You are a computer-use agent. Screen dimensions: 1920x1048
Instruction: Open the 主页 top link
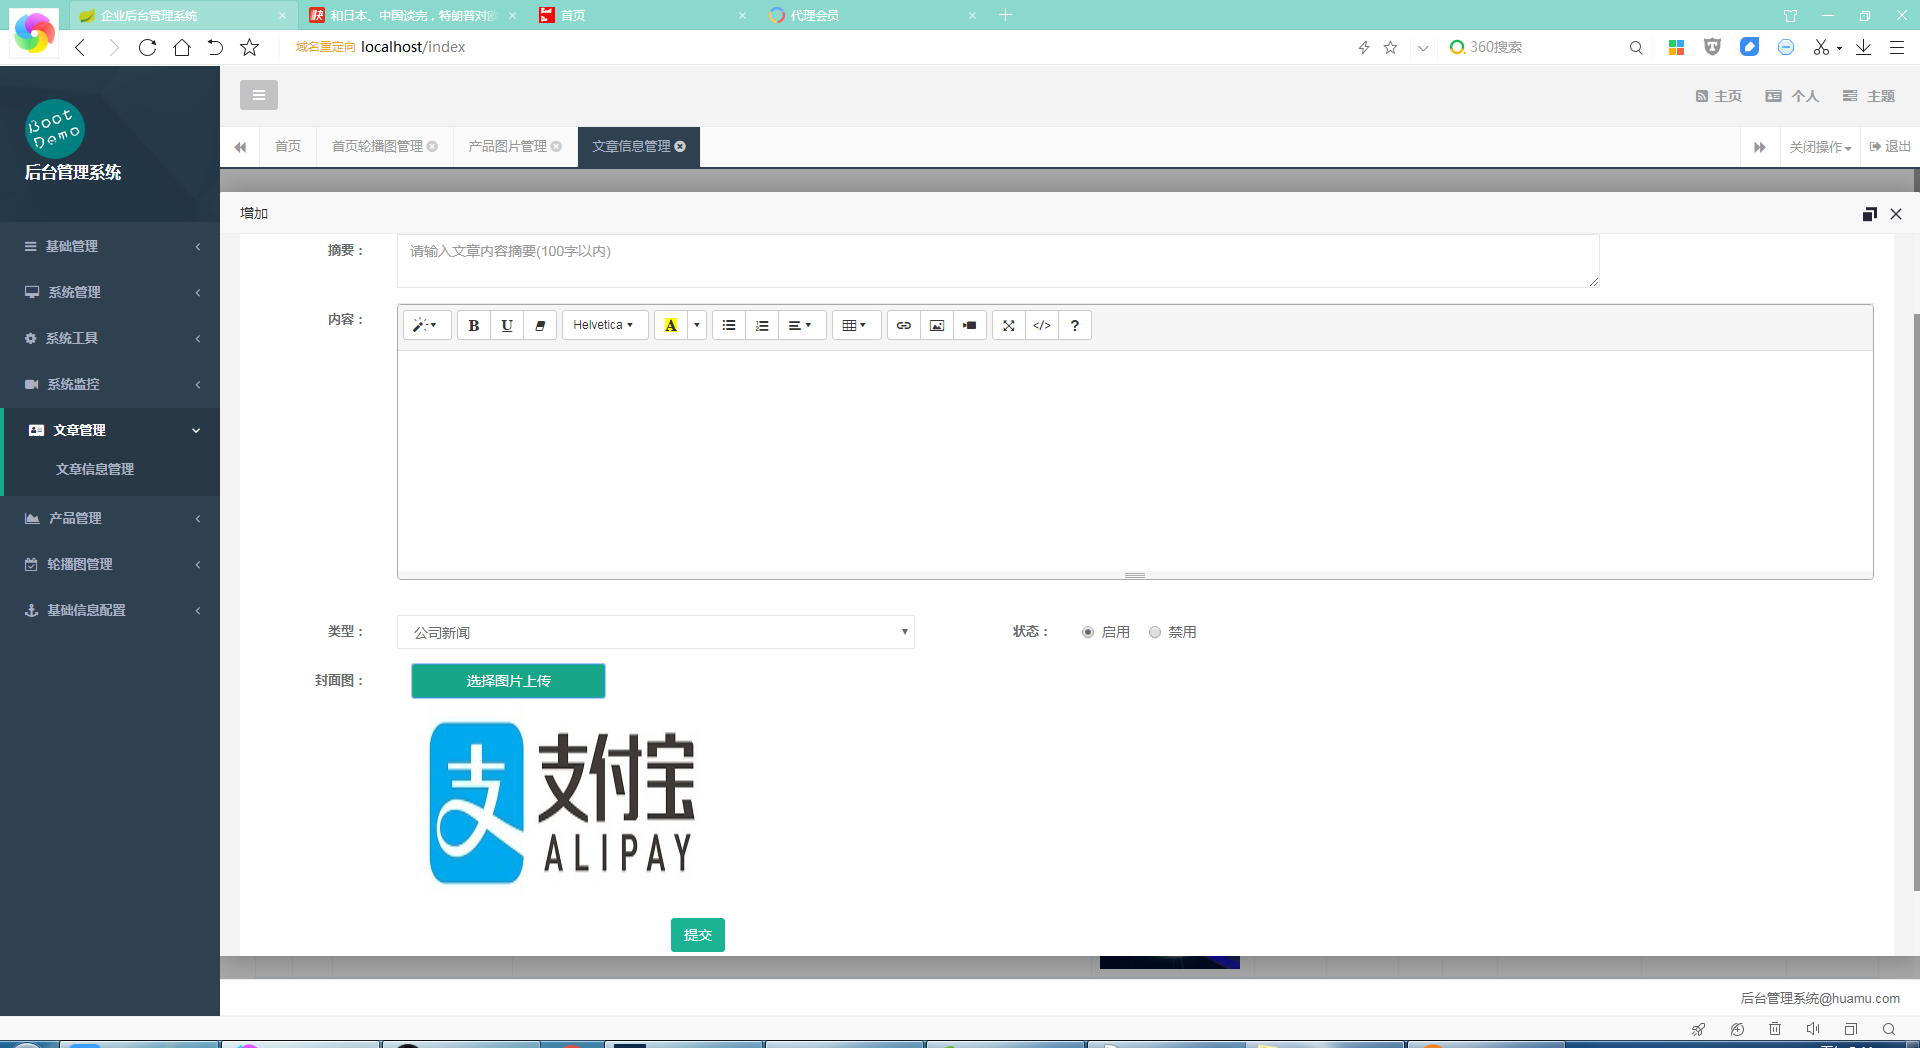[1719, 96]
